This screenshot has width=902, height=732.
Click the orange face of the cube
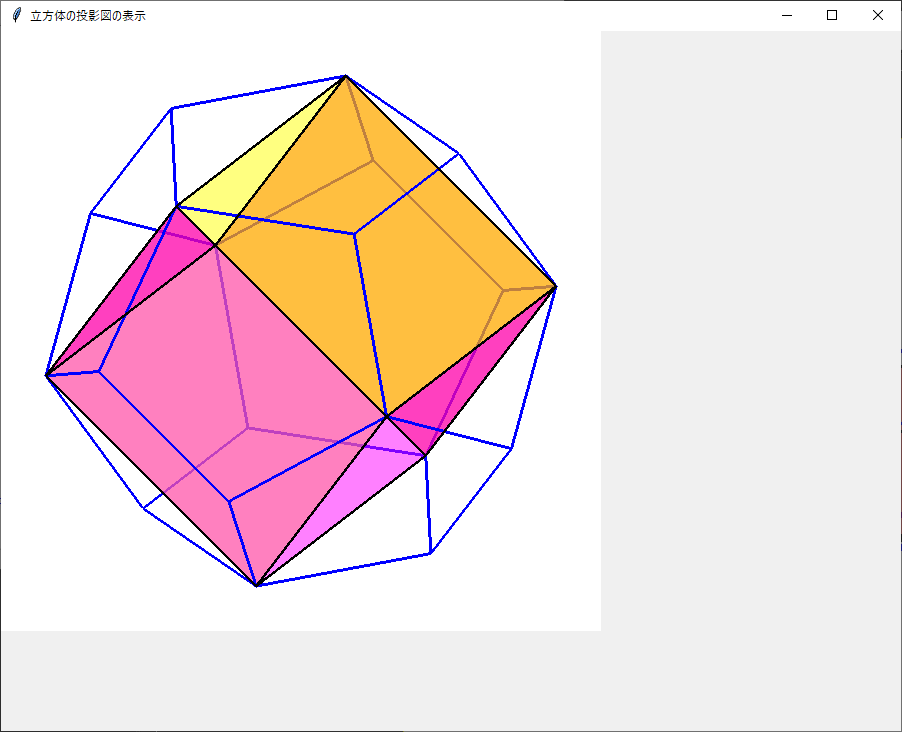tap(385, 245)
